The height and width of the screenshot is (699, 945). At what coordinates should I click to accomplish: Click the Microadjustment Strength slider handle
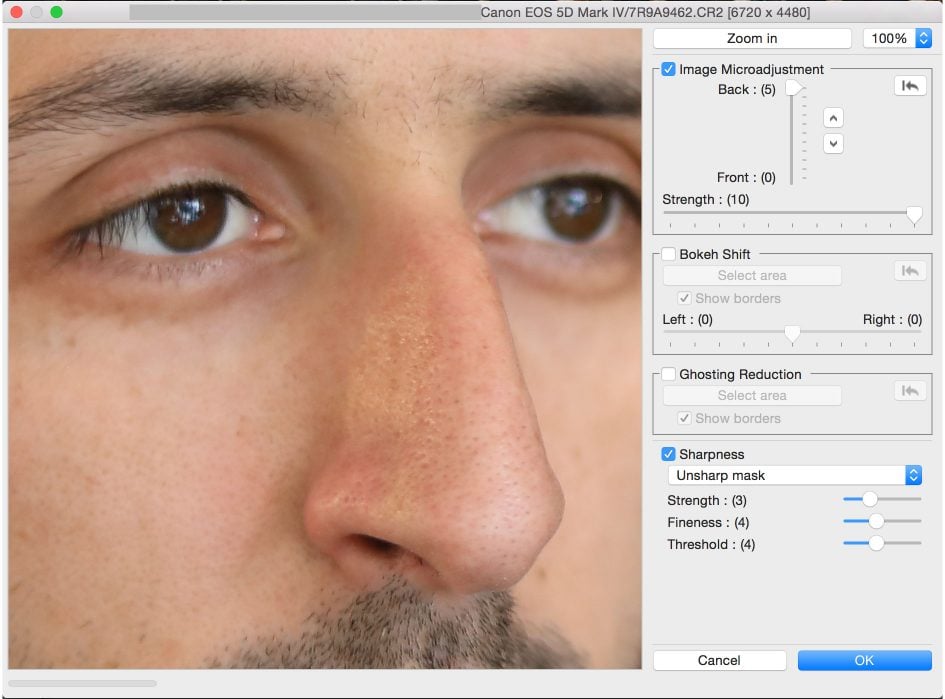click(x=913, y=214)
